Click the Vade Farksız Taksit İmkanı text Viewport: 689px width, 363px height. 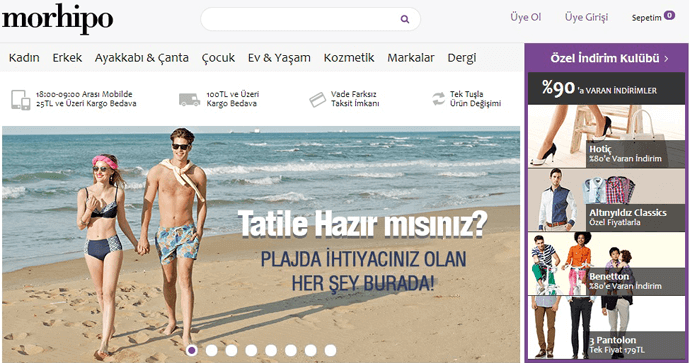tap(355, 99)
